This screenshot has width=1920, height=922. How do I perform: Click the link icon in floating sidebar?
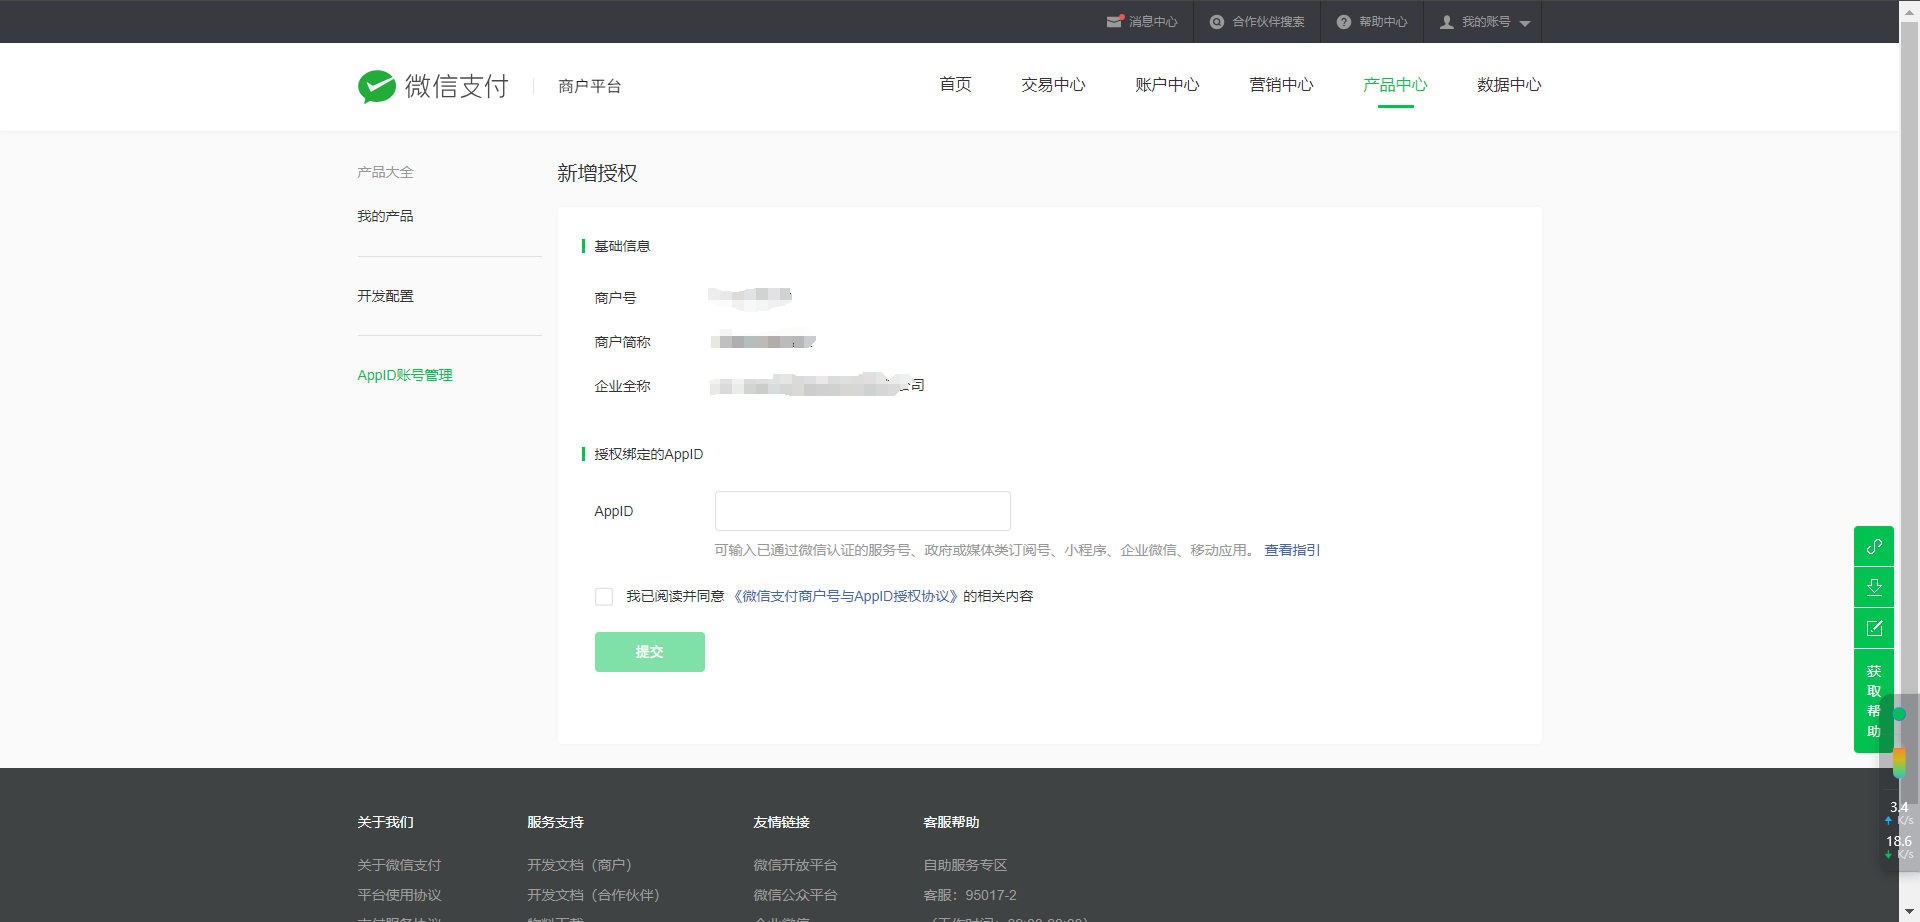(x=1874, y=546)
